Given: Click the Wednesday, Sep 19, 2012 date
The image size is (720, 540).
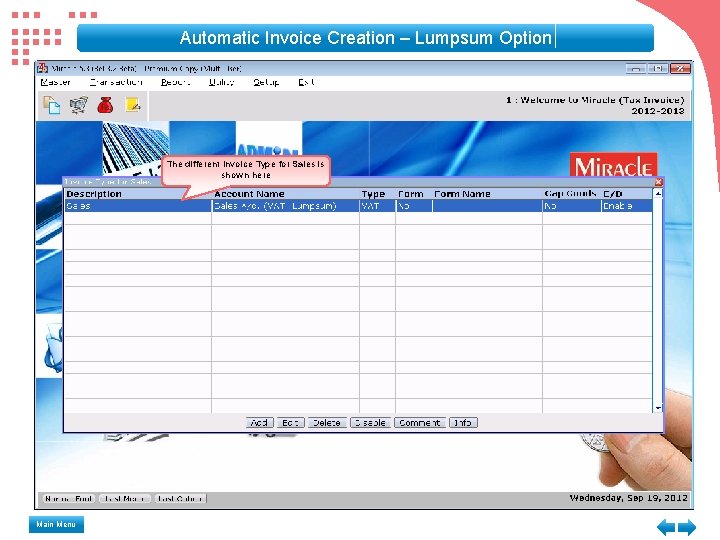Looking at the screenshot, I should (629, 498).
